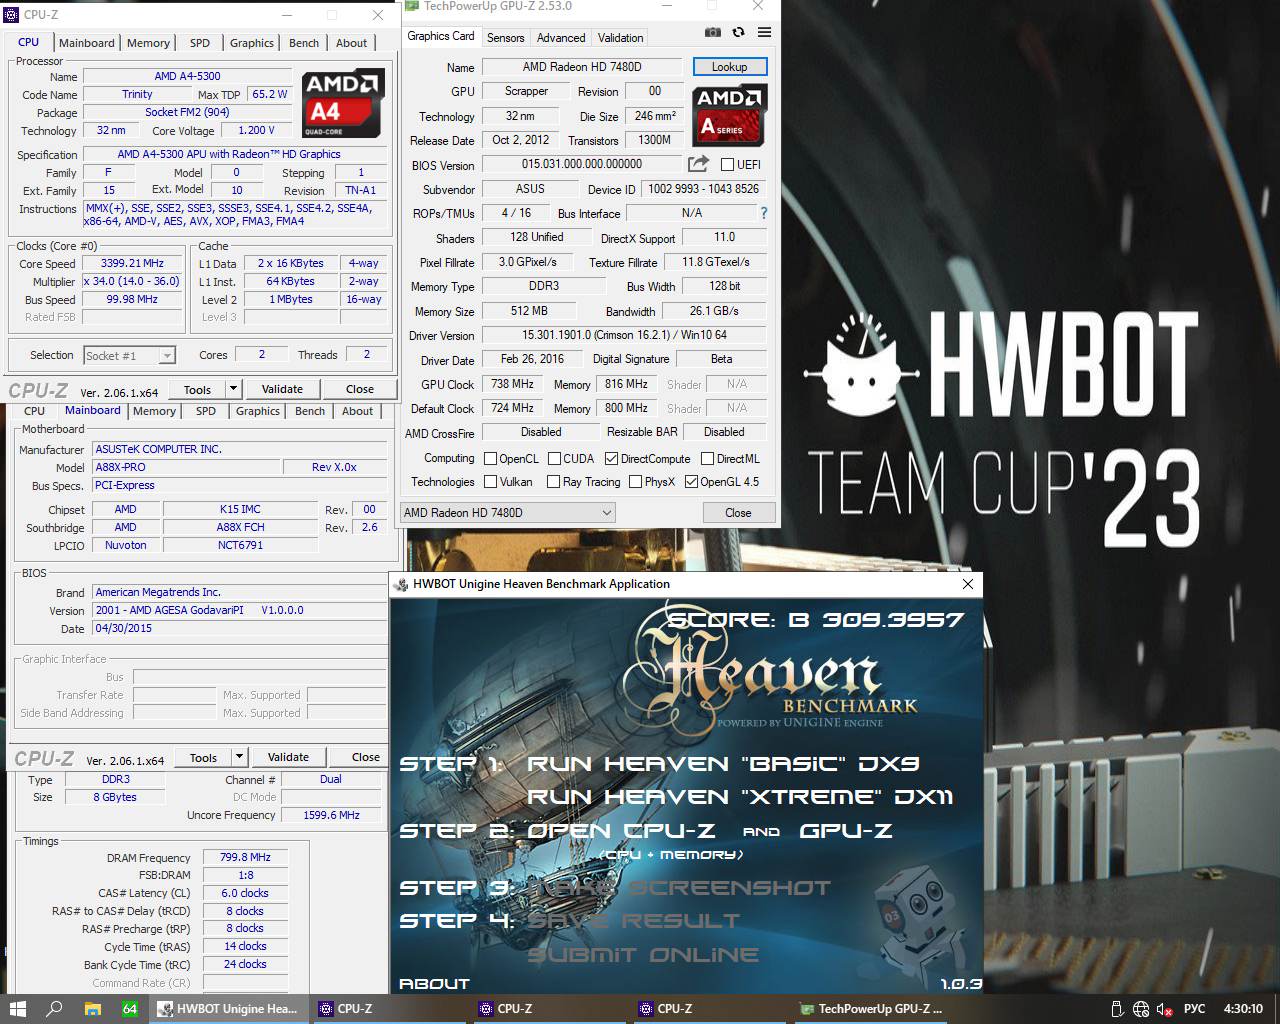The width and height of the screenshot is (1280, 1024).
Task: Click Take Screenshot in step 3
Action: coord(679,888)
